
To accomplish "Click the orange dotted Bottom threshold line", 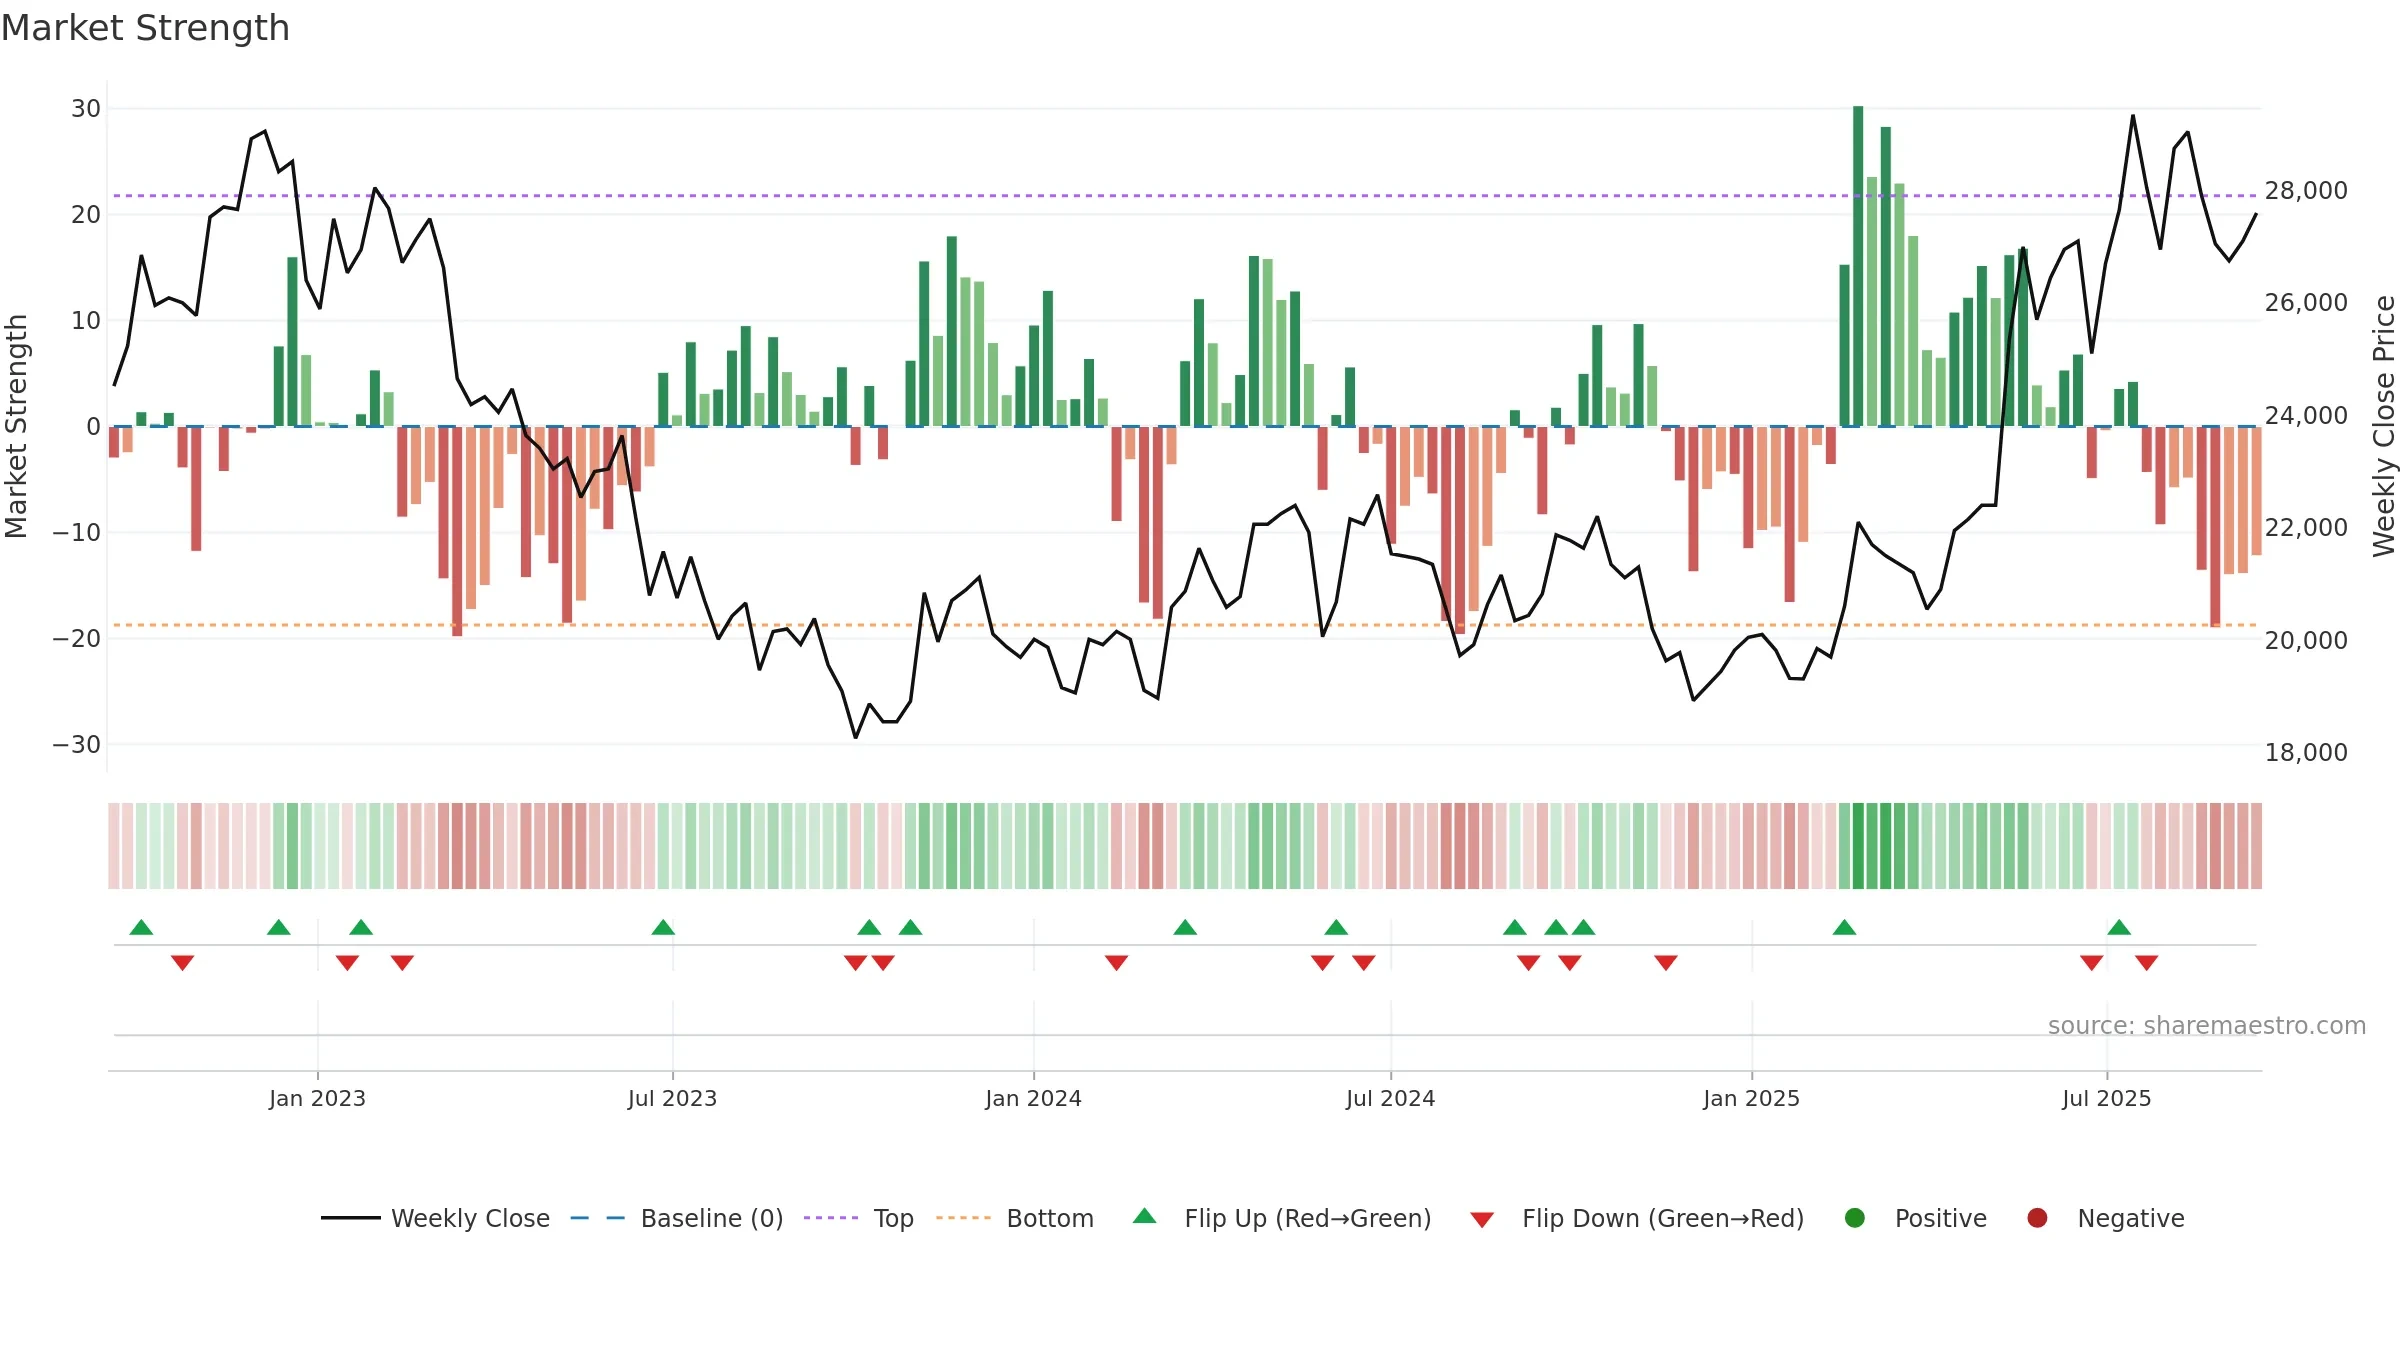I will click(x=1185, y=625).
